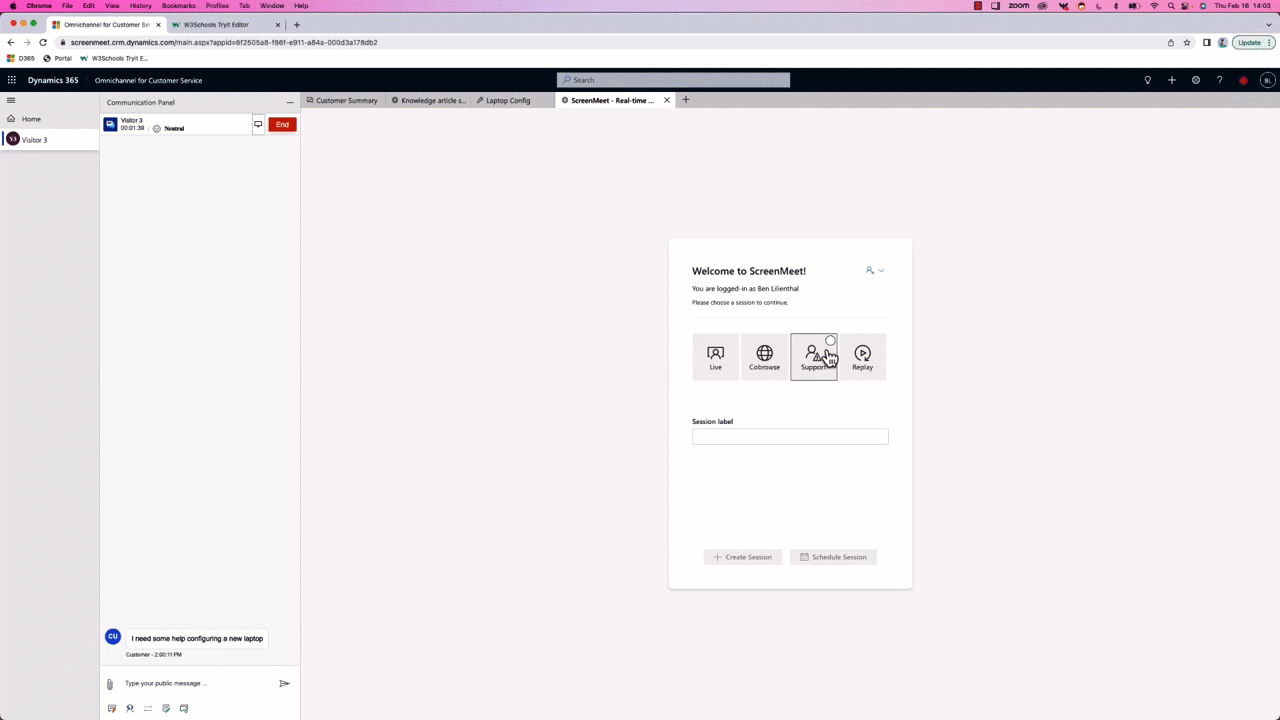The image size is (1280, 720).
Task: Open the notes icon in chat toolbar
Action: point(166,708)
